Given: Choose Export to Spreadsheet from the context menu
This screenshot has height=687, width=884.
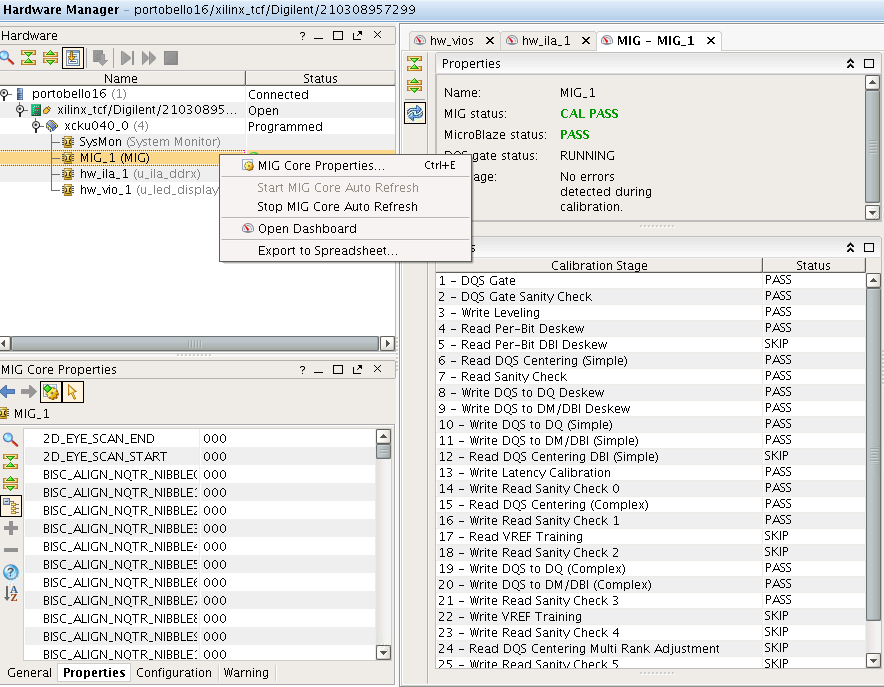Looking at the screenshot, I should click(x=327, y=251).
